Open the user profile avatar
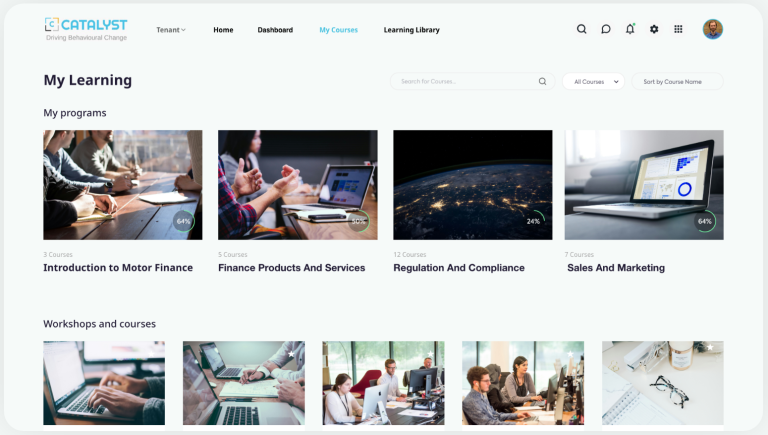The height and width of the screenshot is (435, 768). (x=713, y=29)
